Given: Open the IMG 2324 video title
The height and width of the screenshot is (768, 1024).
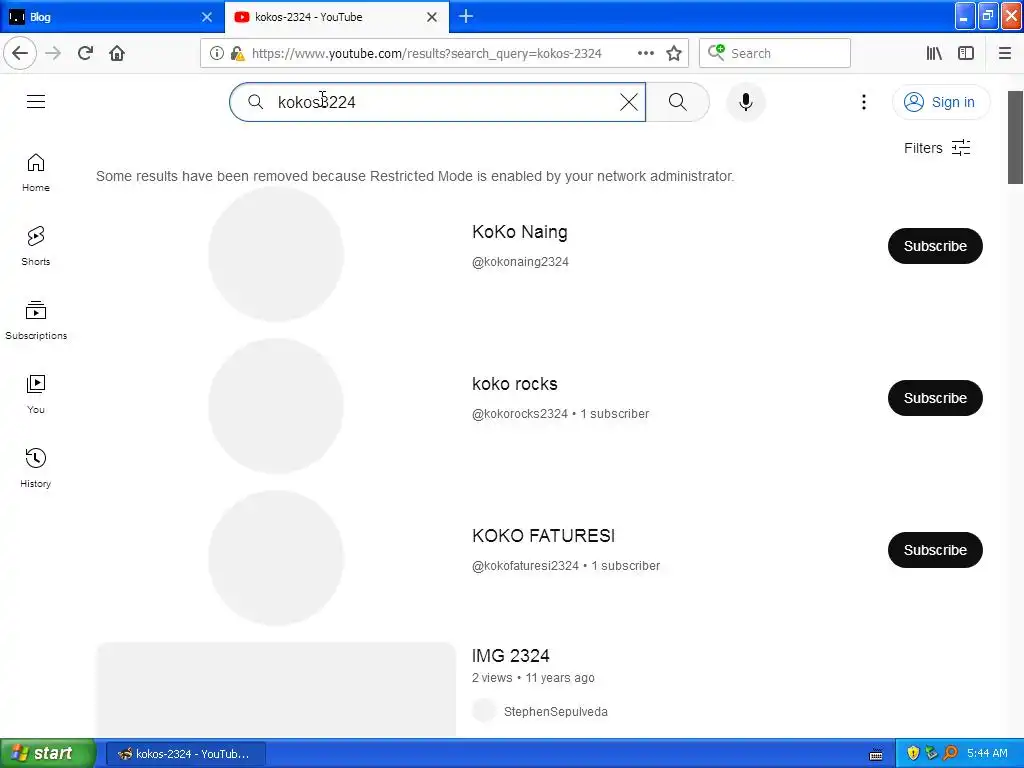Looking at the screenshot, I should 511,656.
